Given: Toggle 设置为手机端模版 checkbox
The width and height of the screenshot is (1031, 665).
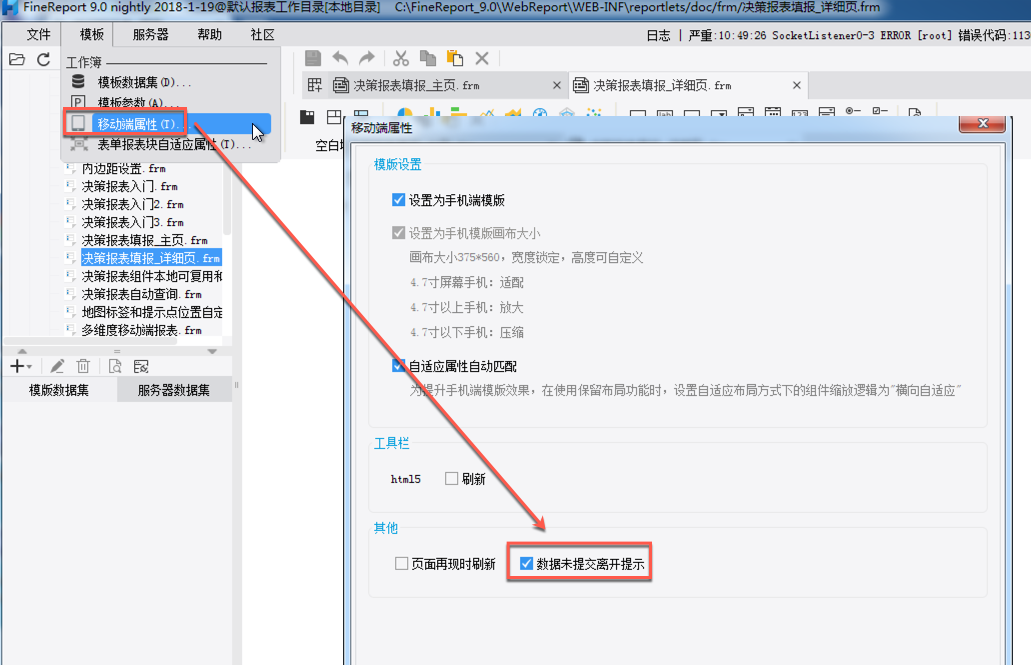Looking at the screenshot, I should [x=398, y=200].
